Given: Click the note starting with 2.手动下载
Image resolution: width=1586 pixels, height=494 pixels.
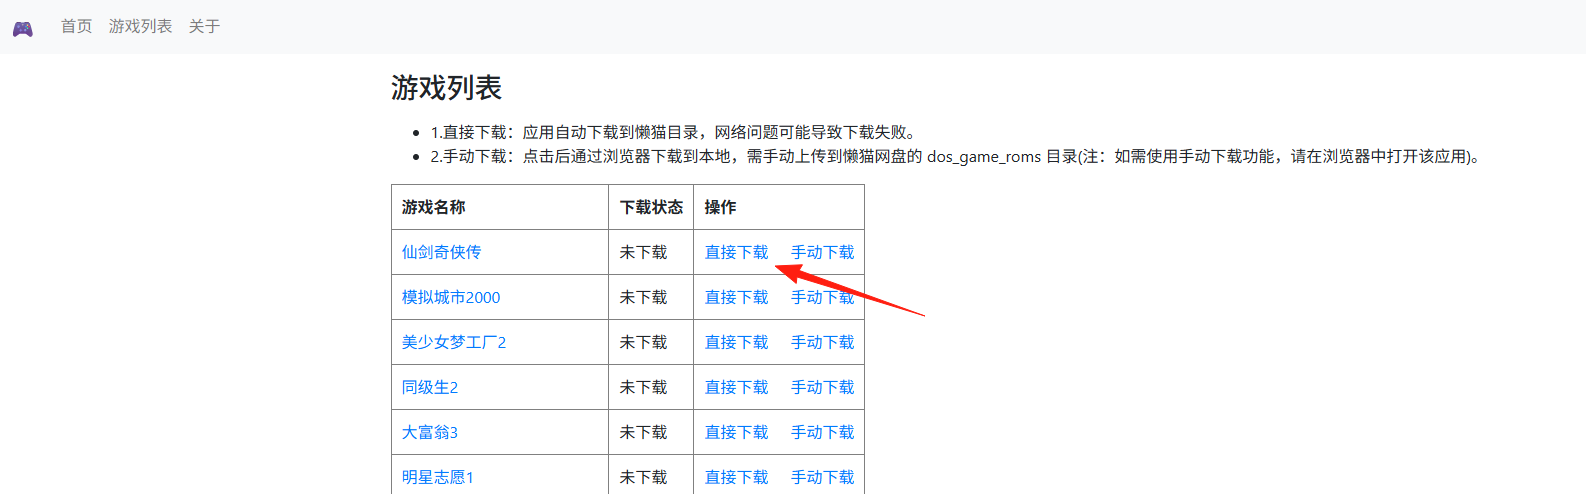Looking at the screenshot, I should tap(958, 156).
